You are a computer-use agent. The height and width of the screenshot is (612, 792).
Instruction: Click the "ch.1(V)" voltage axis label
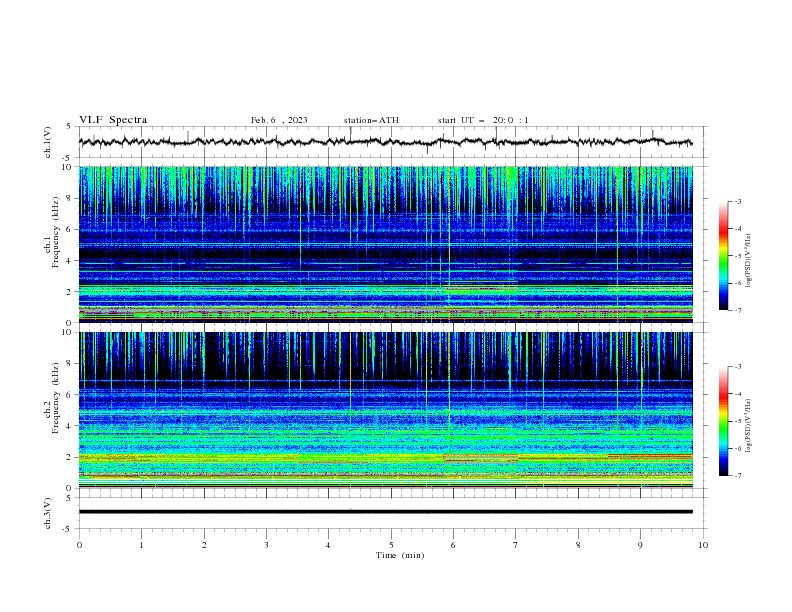pyautogui.click(x=48, y=142)
